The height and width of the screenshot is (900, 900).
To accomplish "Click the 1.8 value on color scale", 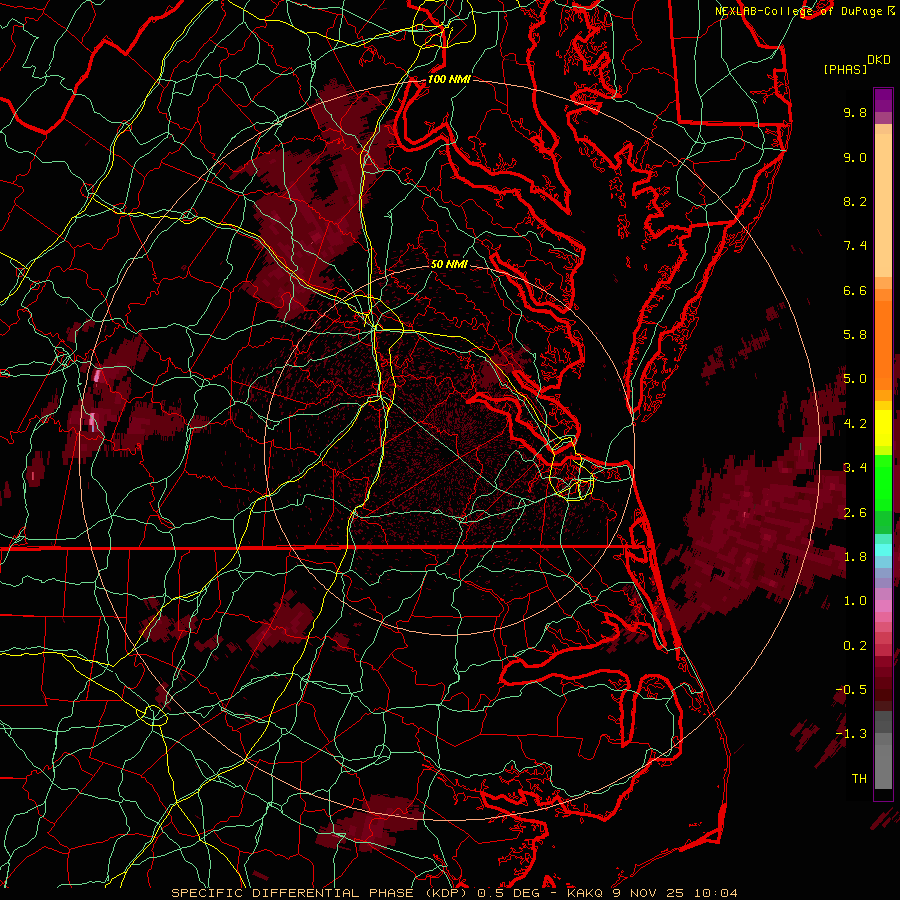I will [x=855, y=557].
